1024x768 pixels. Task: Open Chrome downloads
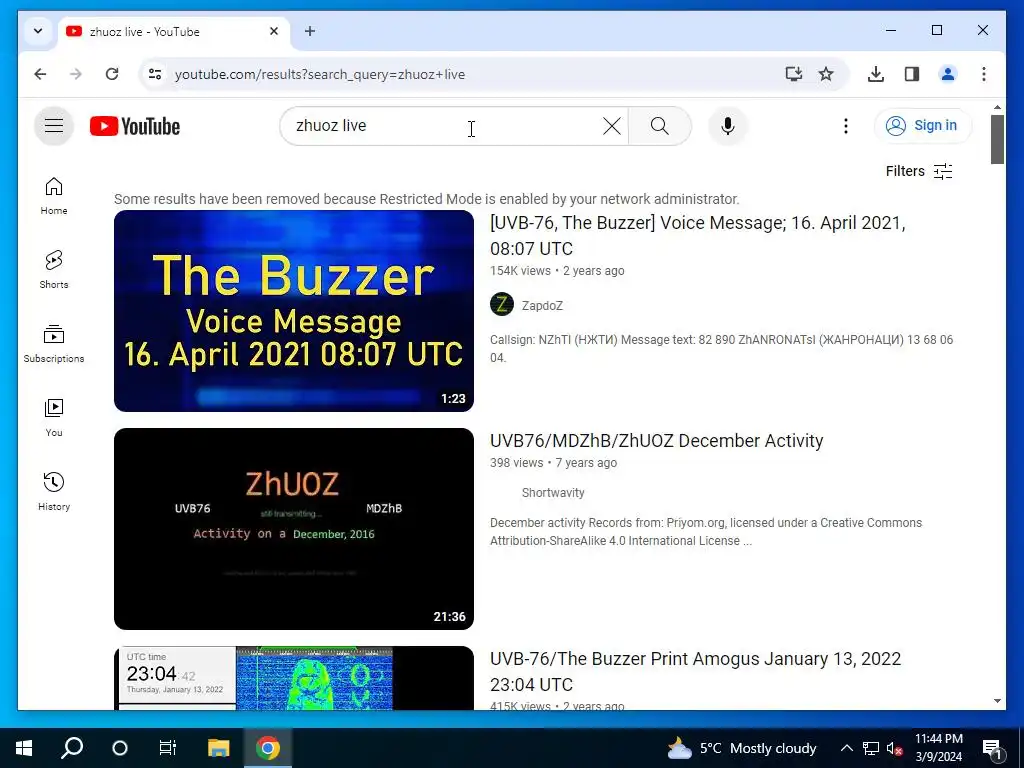point(876,74)
